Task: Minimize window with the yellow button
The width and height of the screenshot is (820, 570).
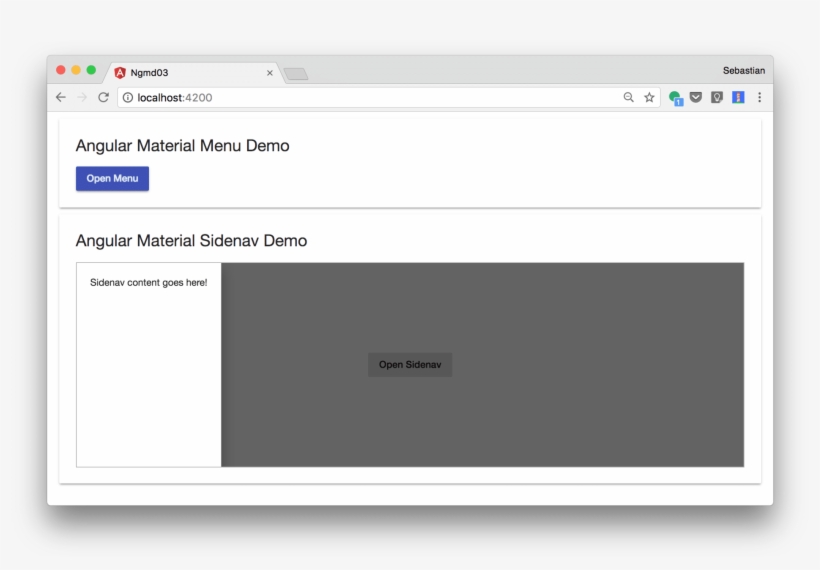Action: click(x=76, y=70)
